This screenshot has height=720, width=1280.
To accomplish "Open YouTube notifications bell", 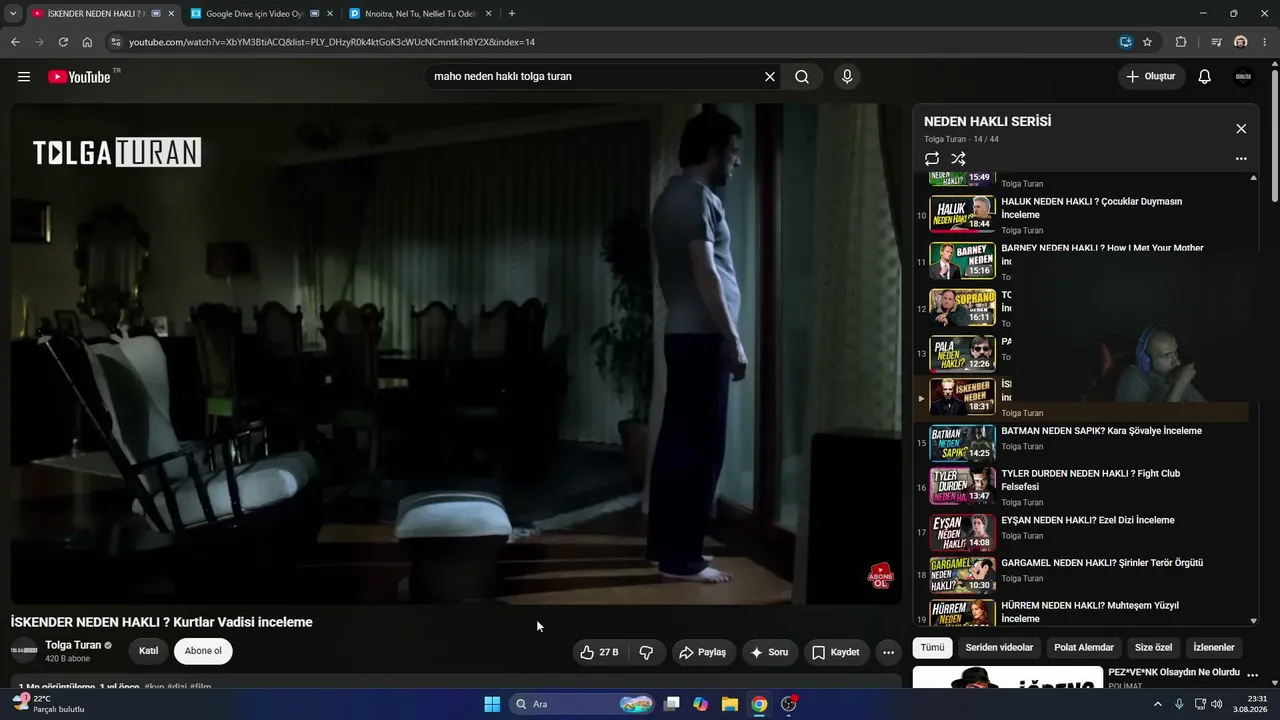I will point(1205,77).
